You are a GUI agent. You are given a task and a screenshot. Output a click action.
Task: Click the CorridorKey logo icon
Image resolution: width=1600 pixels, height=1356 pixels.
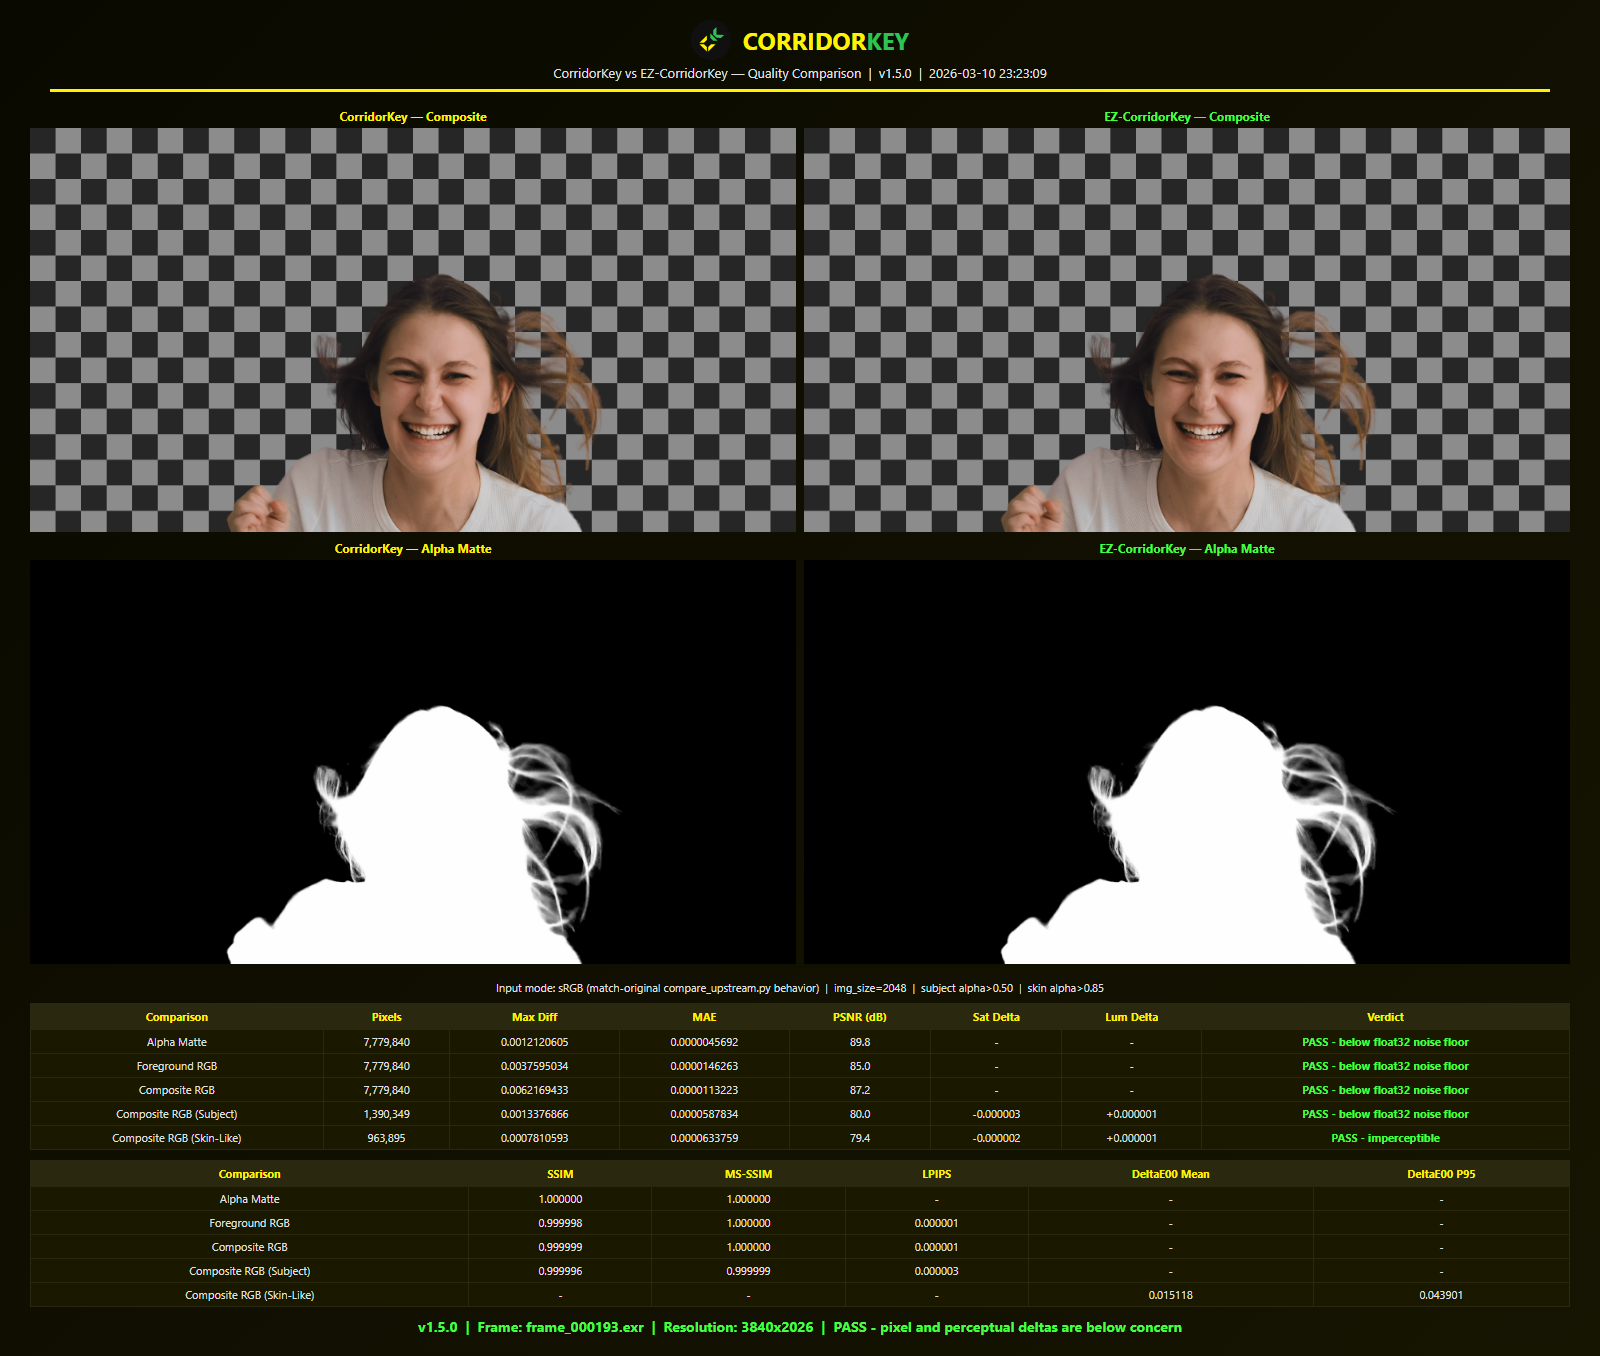pos(711,41)
